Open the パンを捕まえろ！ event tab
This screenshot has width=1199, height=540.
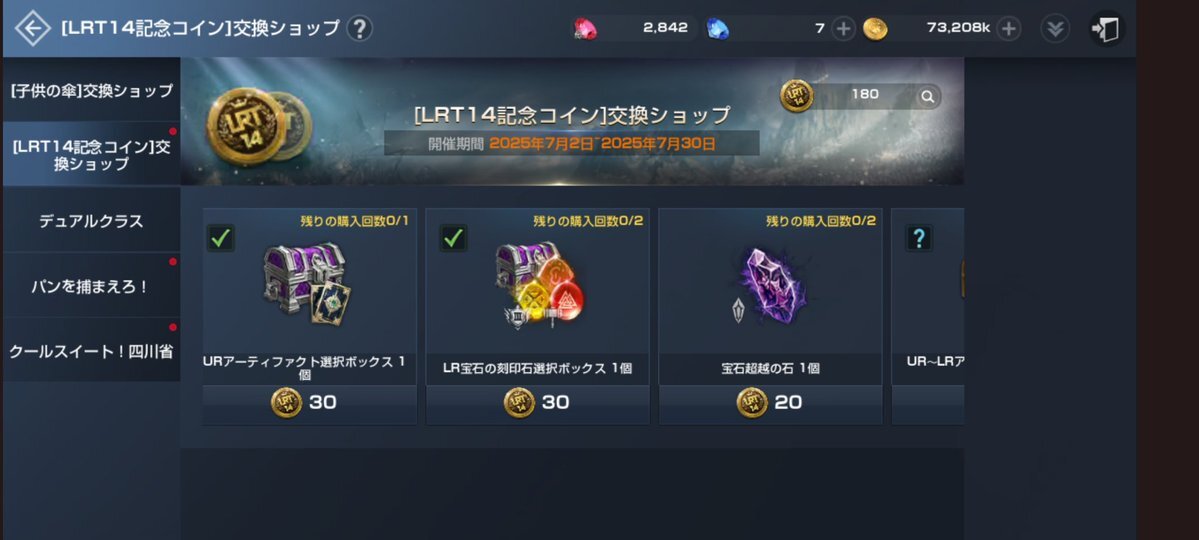click(x=92, y=287)
